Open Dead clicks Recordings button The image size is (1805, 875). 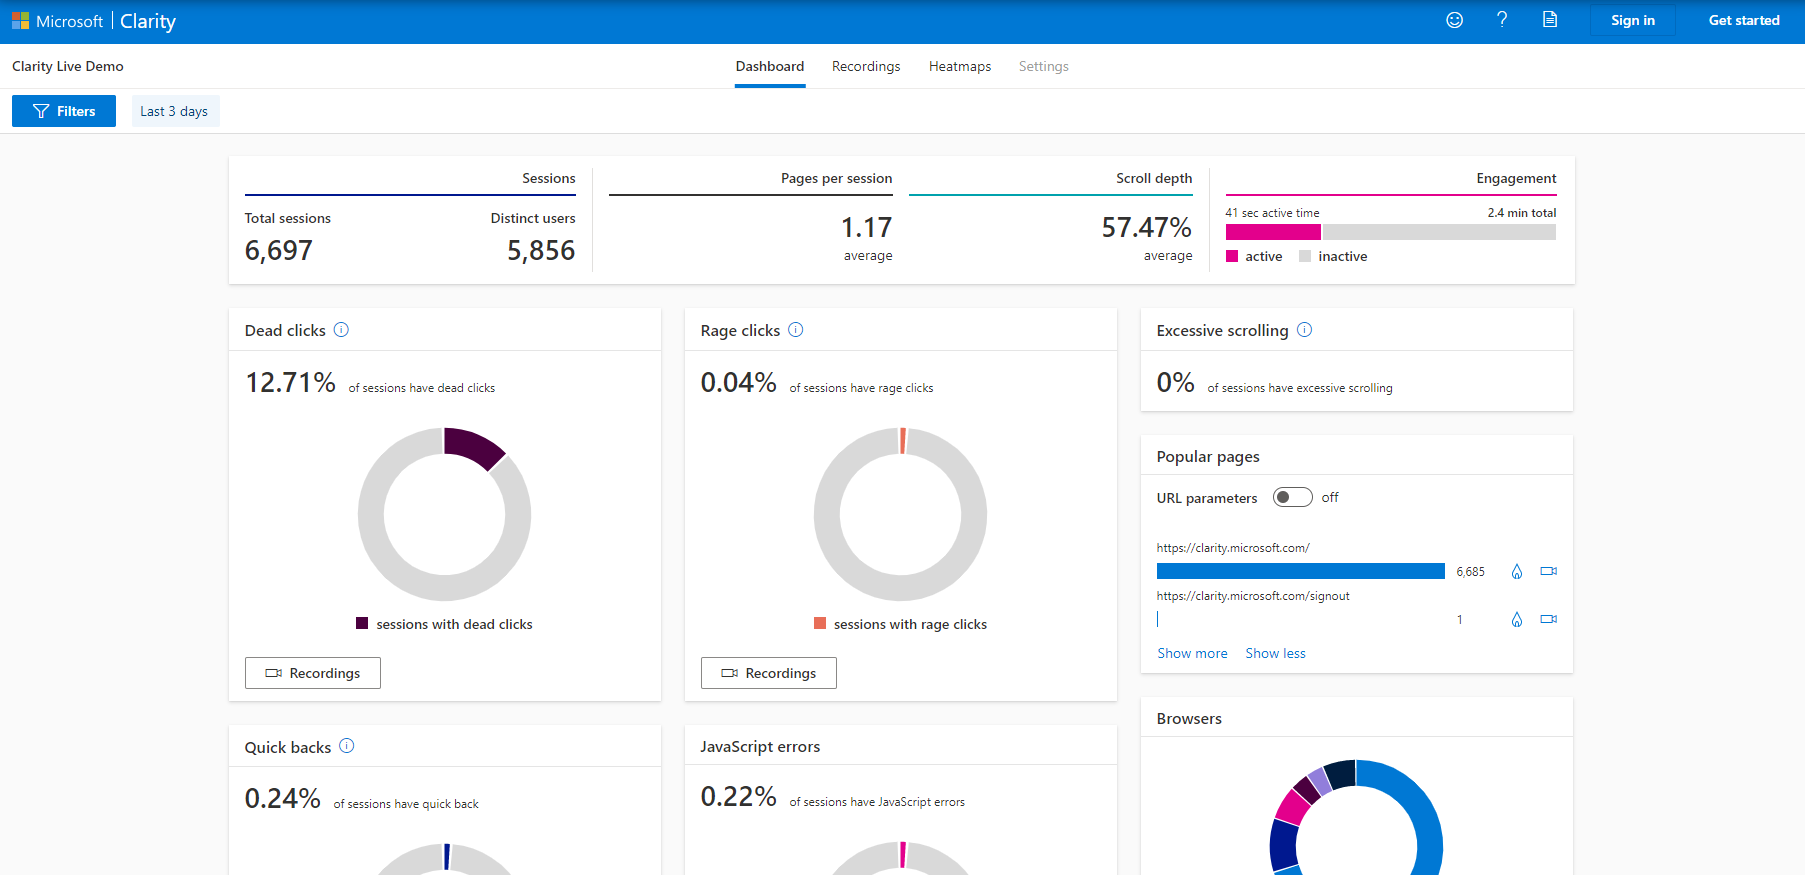point(313,673)
